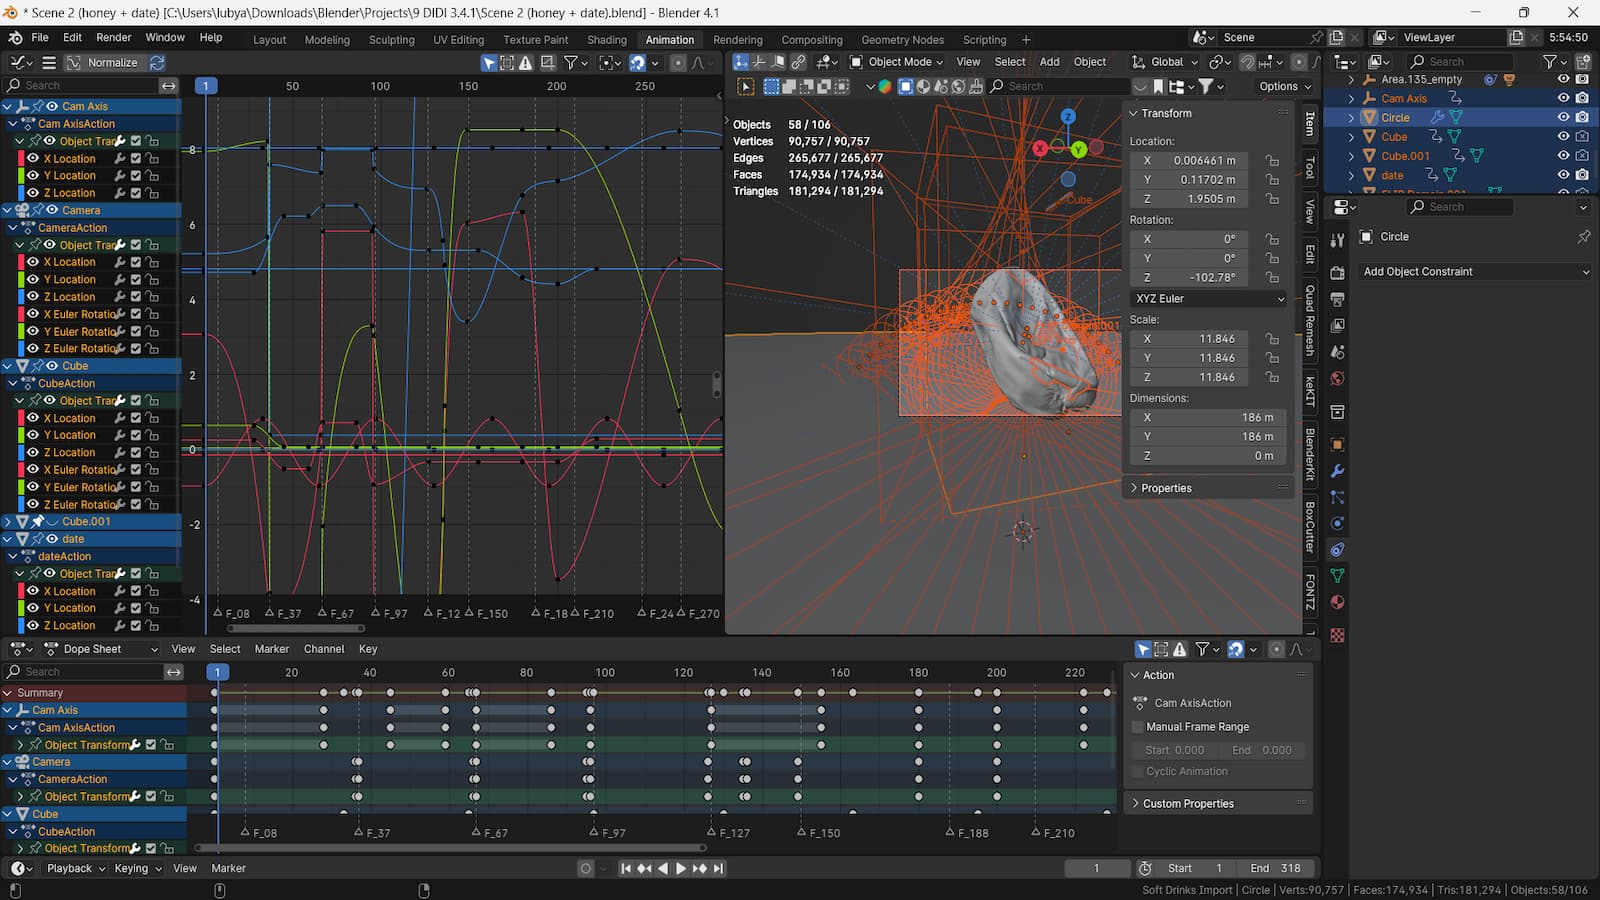Open the Material properties tab

pos(1337,602)
